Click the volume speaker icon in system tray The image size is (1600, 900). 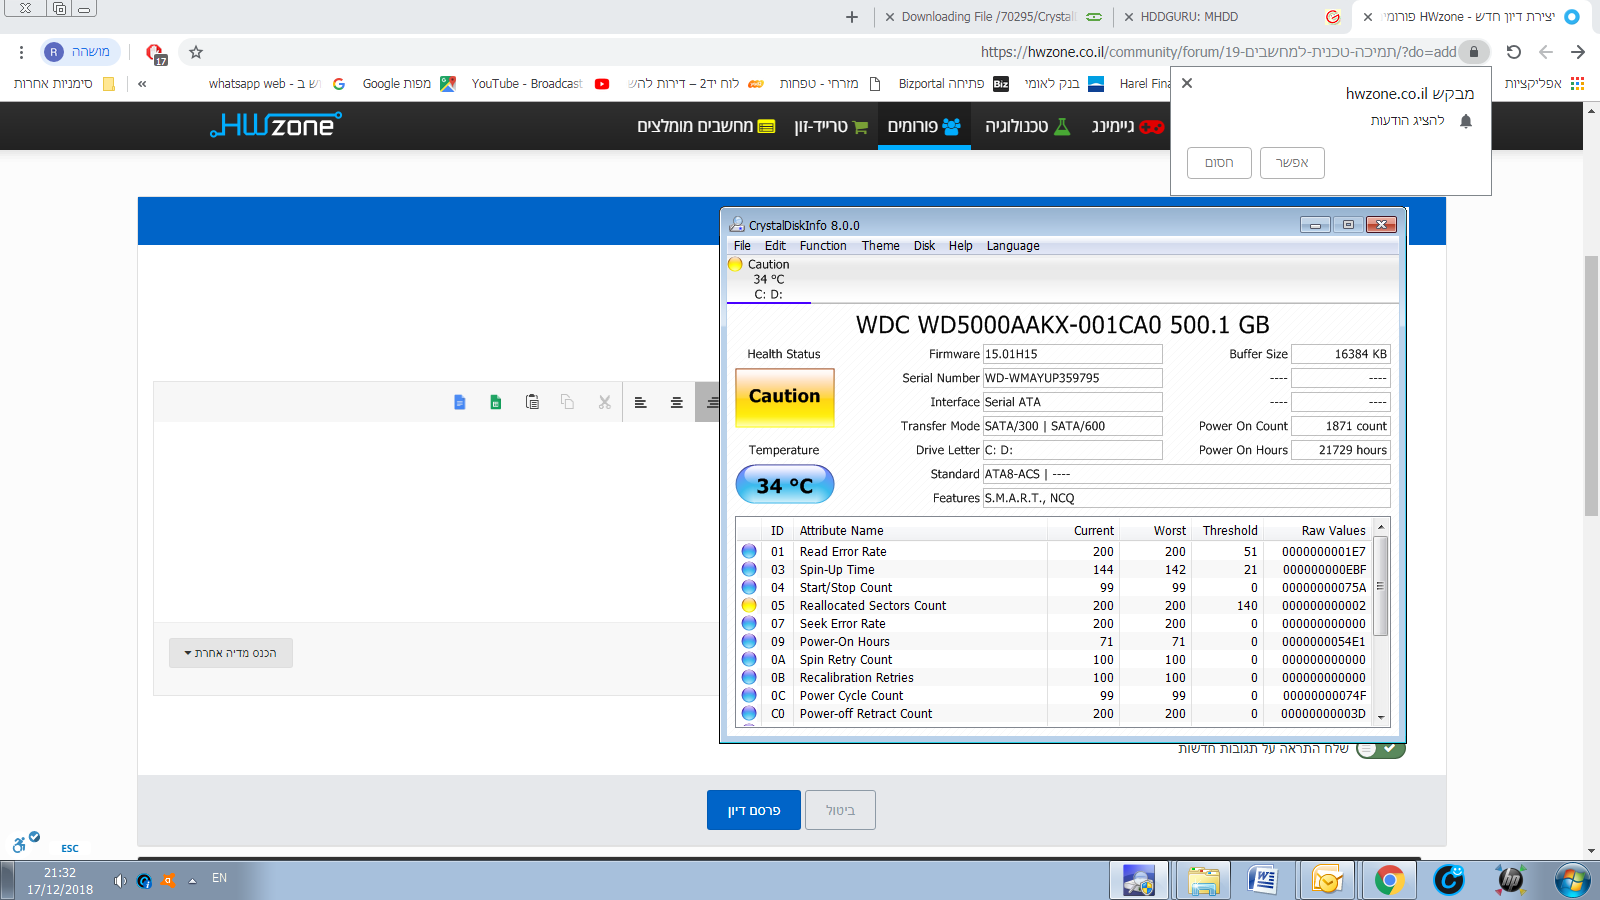pyautogui.click(x=120, y=881)
